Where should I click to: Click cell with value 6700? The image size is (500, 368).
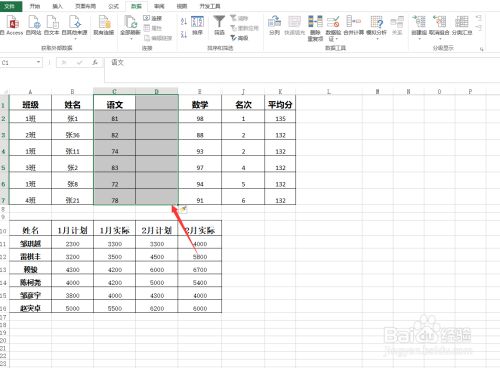[x=200, y=269]
